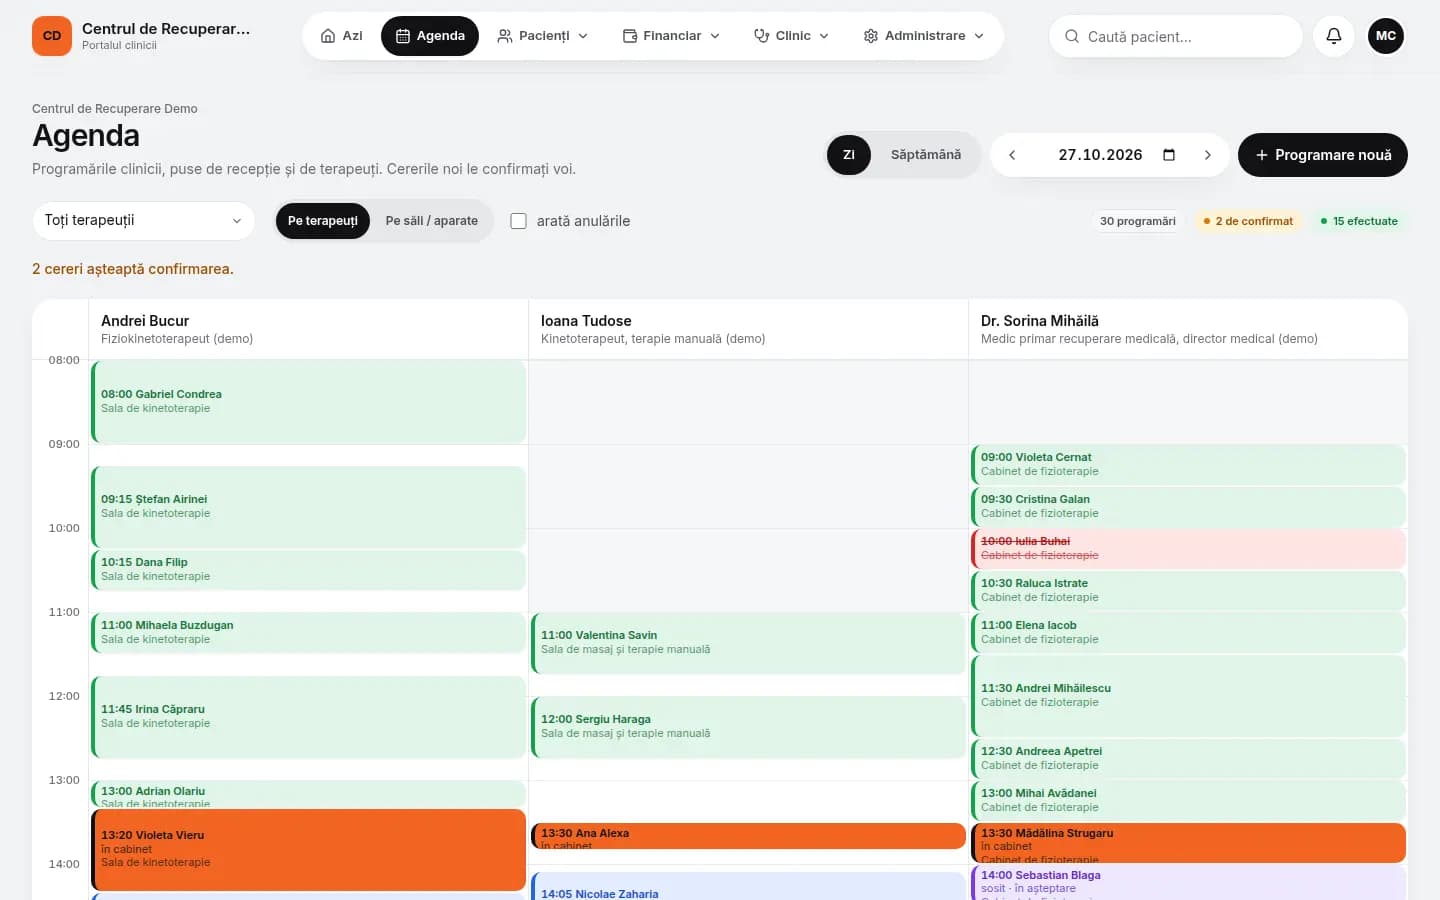1440x900 pixels.
Task: Click in the 'Caută pacient...' search field
Action: coord(1176,36)
